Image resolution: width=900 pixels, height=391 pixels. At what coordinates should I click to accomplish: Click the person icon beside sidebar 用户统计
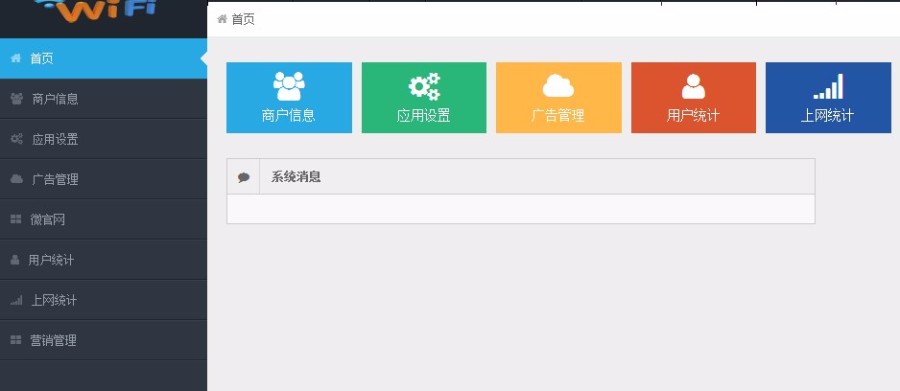click(15, 260)
